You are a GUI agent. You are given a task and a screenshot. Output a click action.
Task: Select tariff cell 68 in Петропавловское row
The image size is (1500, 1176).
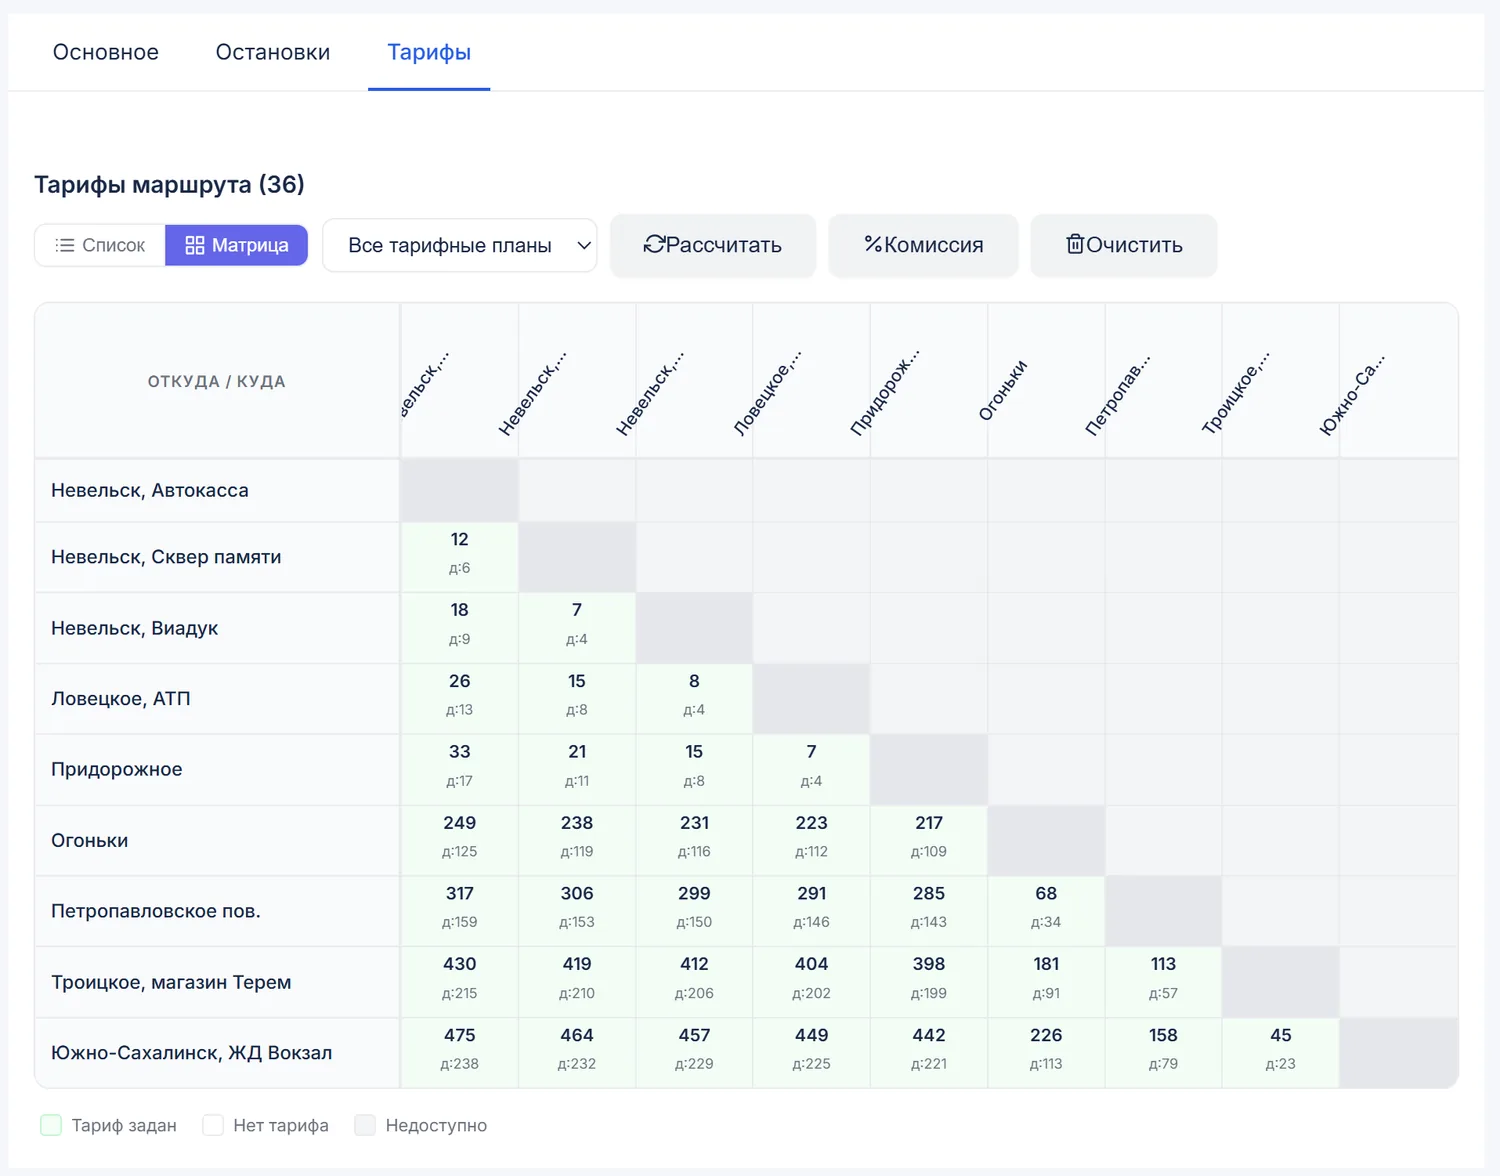(x=1046, y=911)
